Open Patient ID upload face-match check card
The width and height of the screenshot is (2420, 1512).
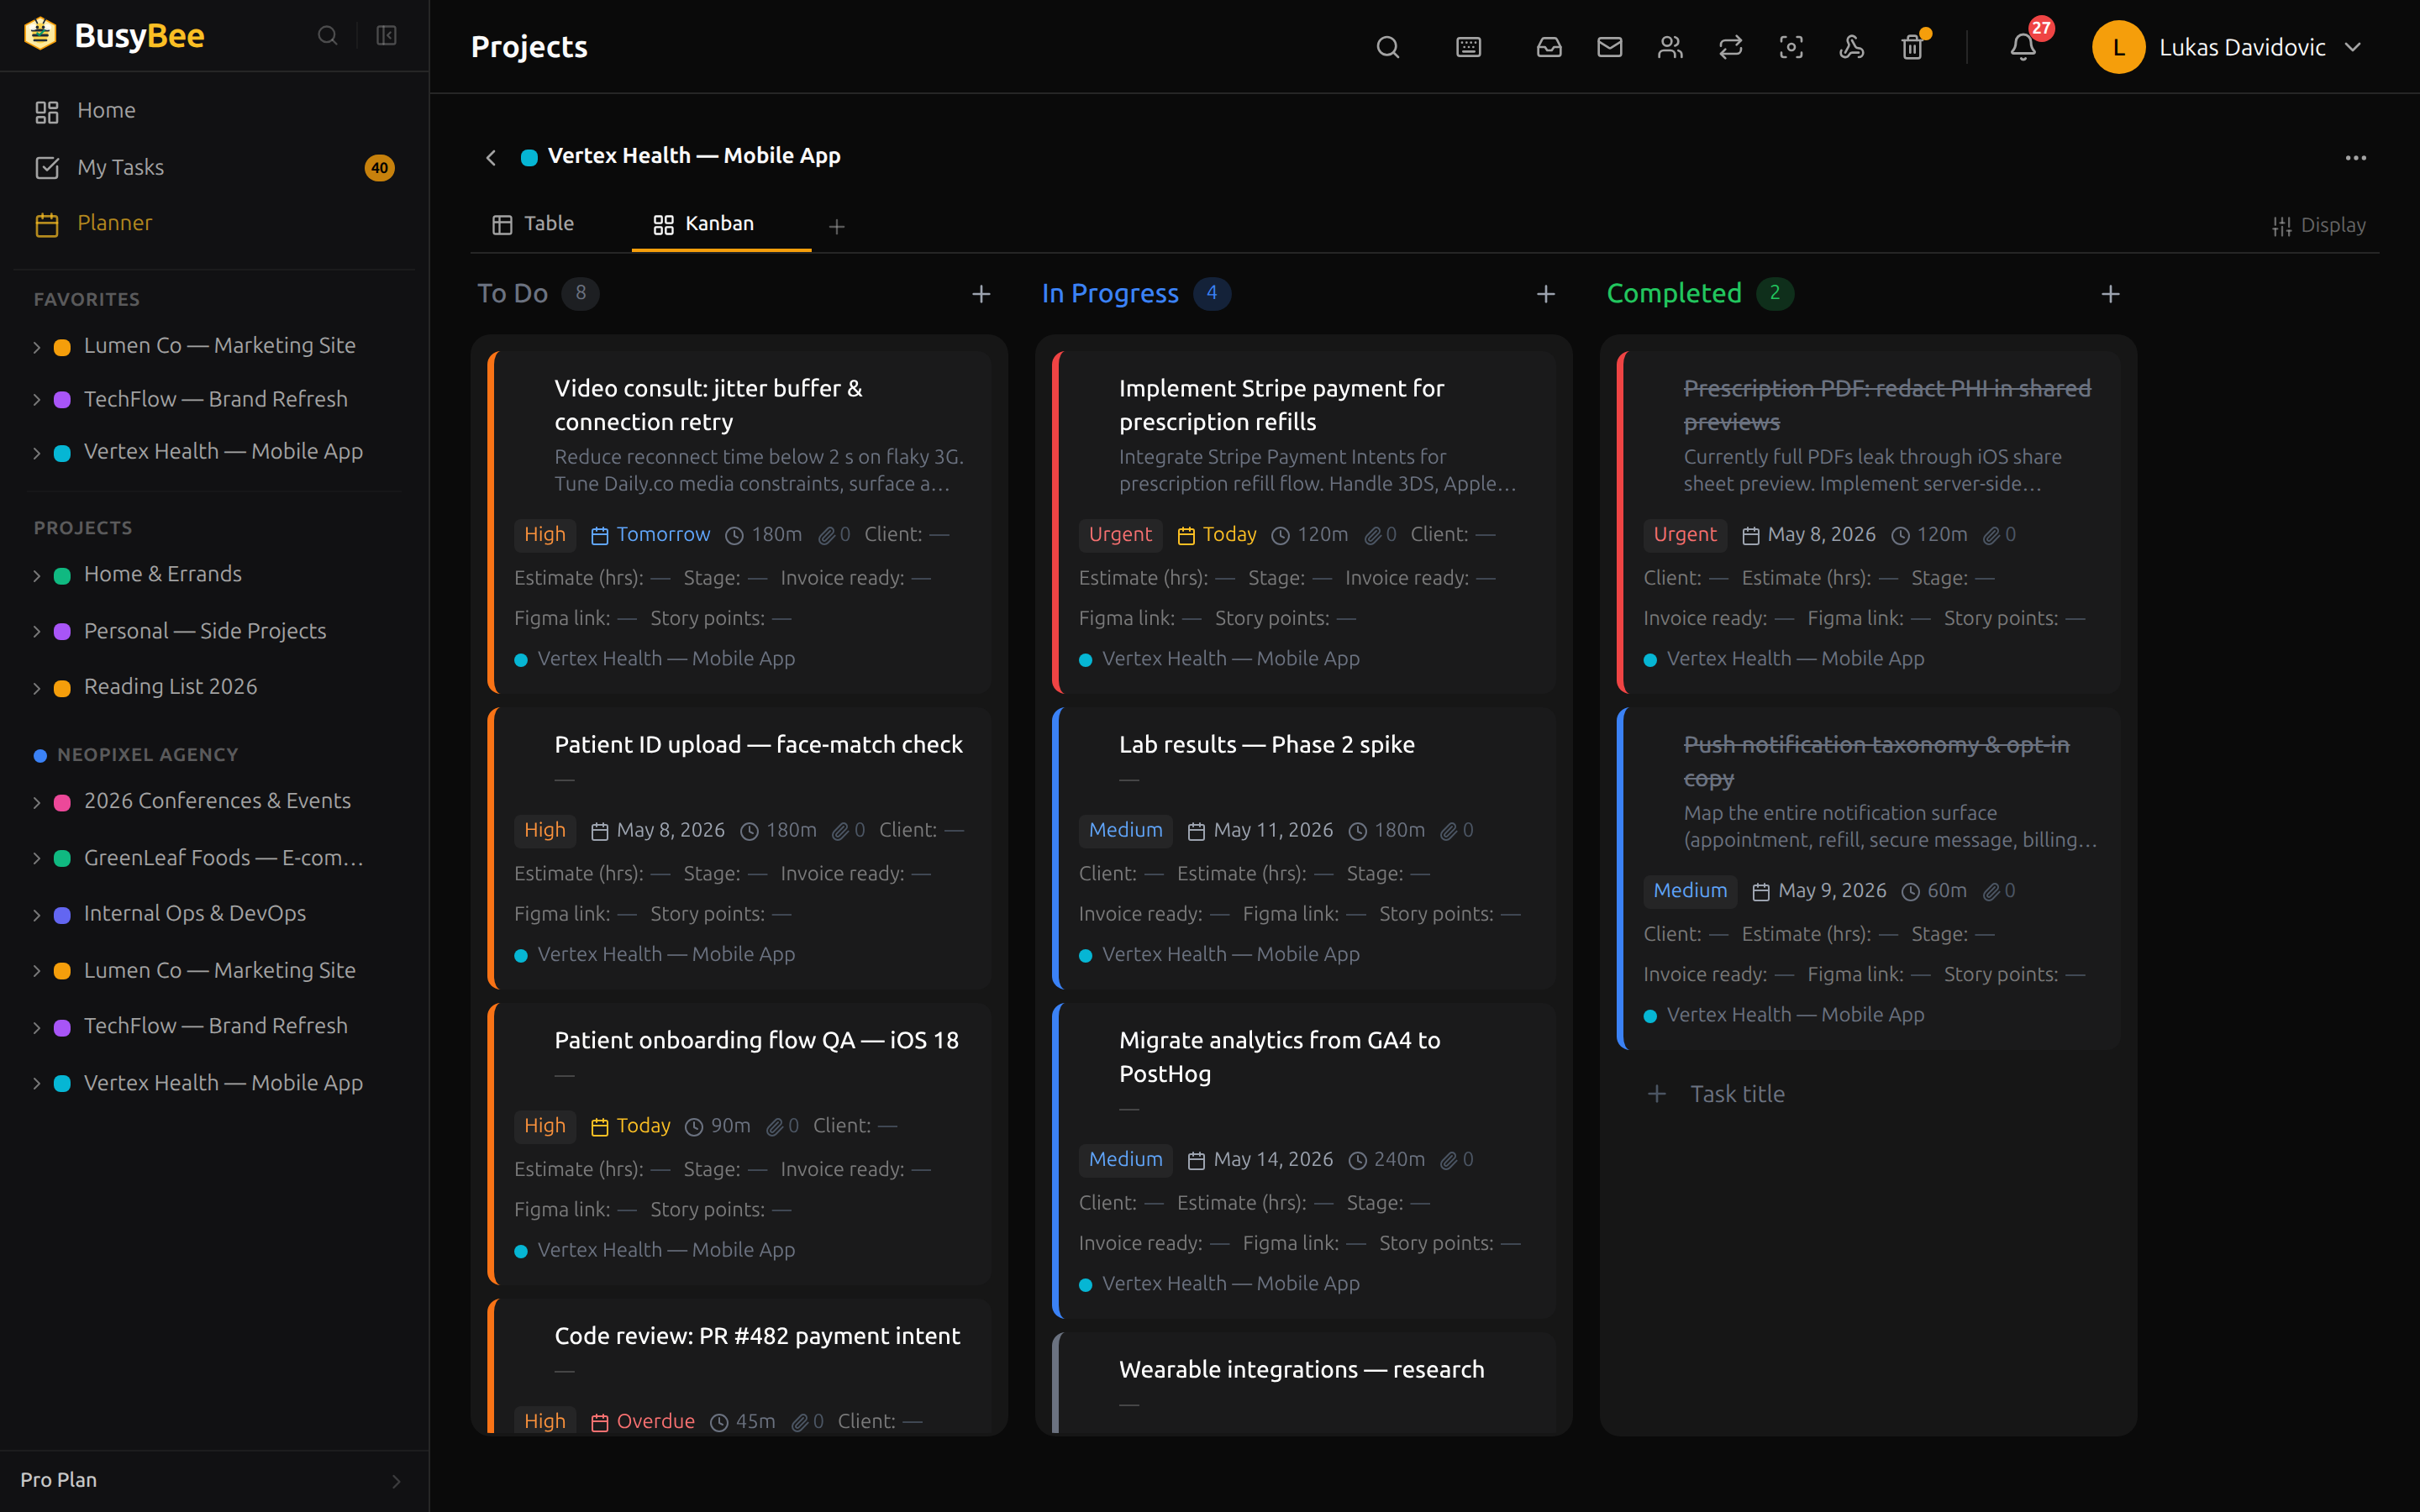740,848
